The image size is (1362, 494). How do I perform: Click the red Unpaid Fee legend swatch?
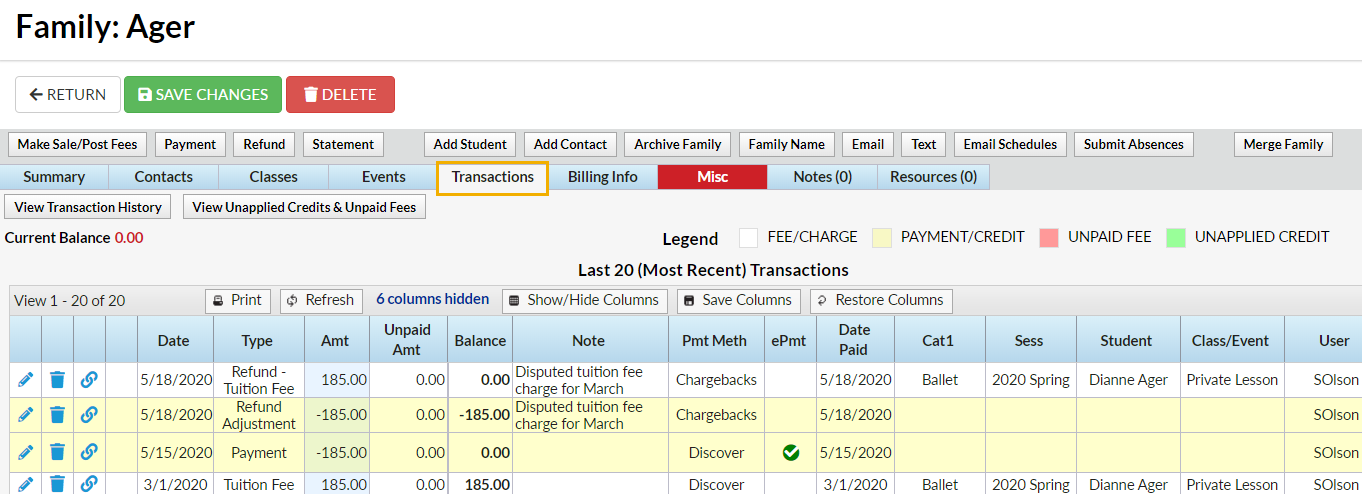pyautogui.click(x=1049, y=237)
